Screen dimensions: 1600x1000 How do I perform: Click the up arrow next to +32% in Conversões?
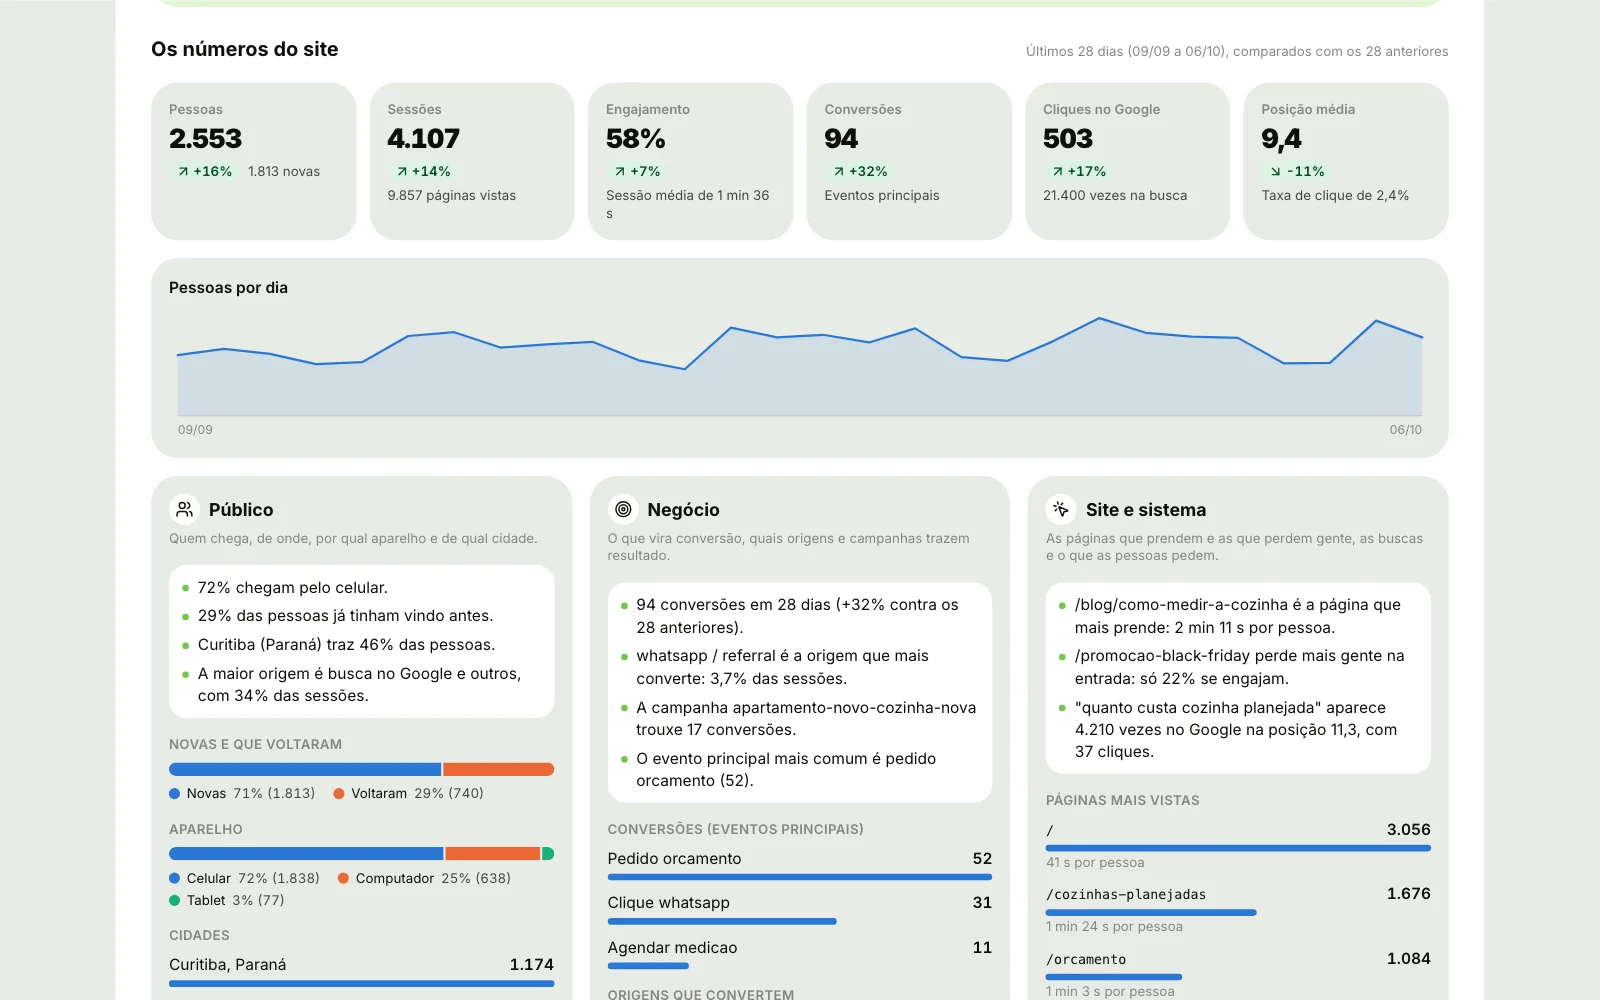coord(839,172)
